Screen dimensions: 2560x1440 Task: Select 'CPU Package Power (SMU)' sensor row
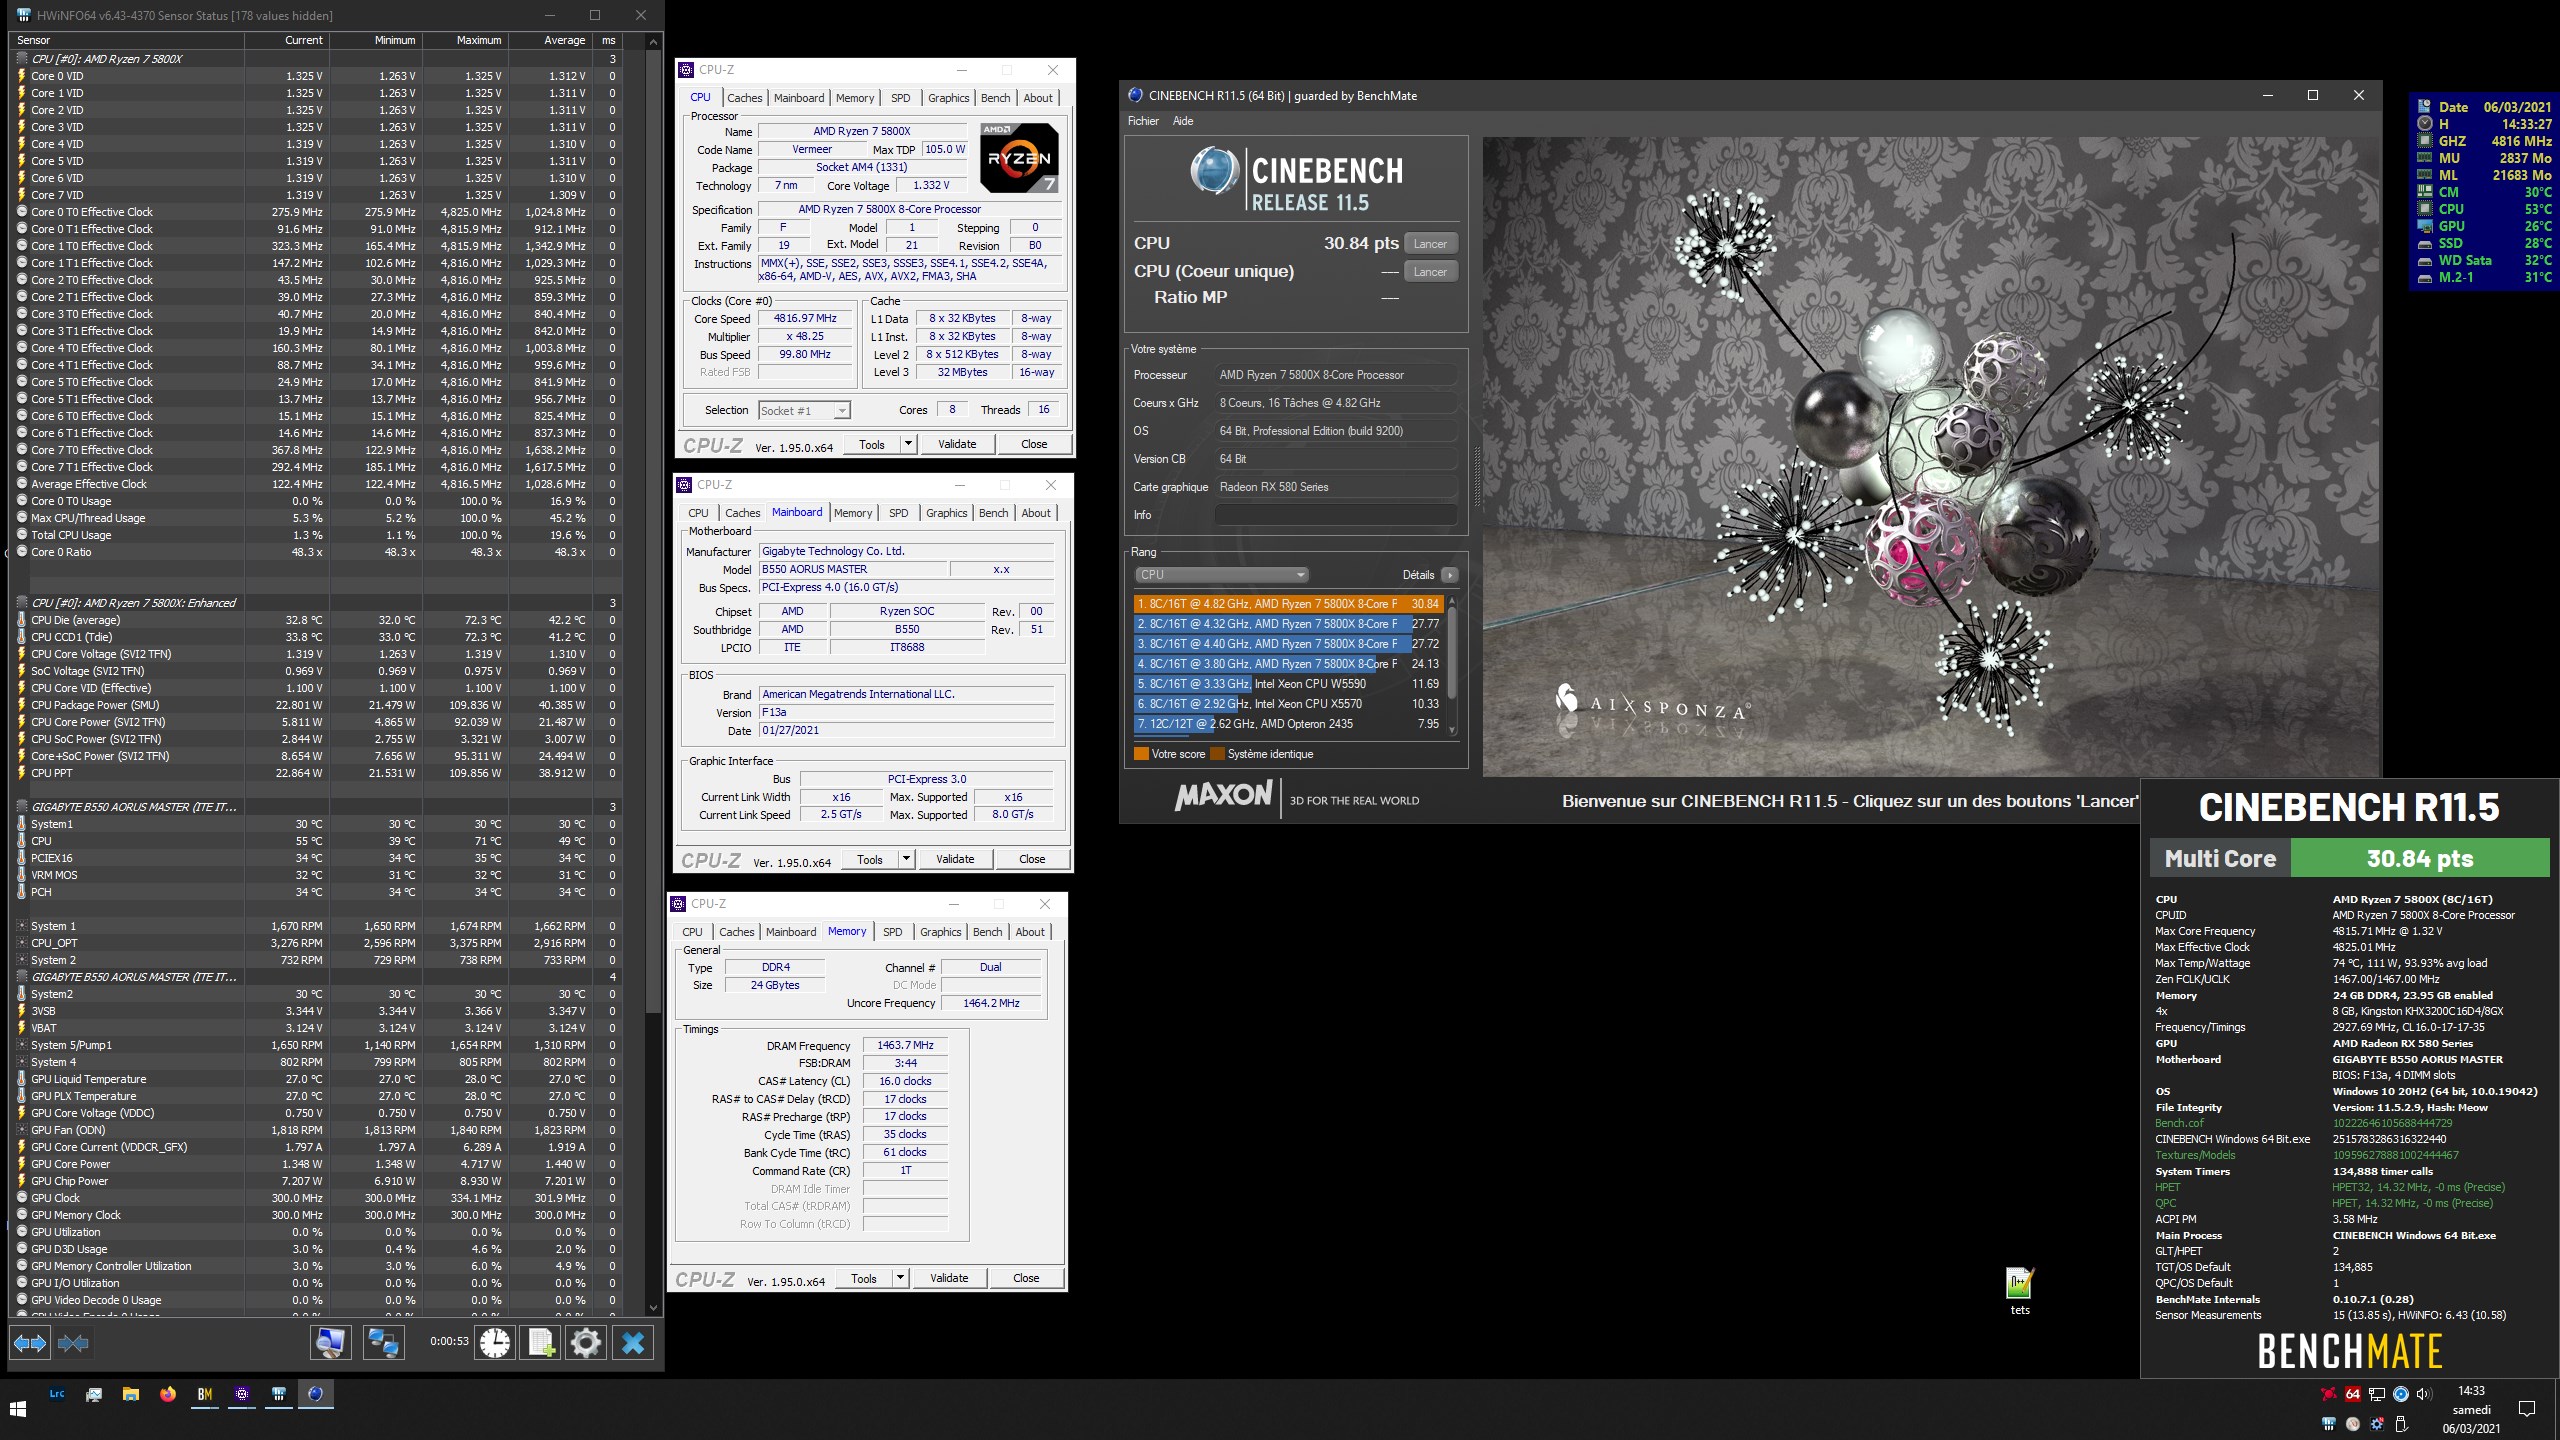pos(316,705)
